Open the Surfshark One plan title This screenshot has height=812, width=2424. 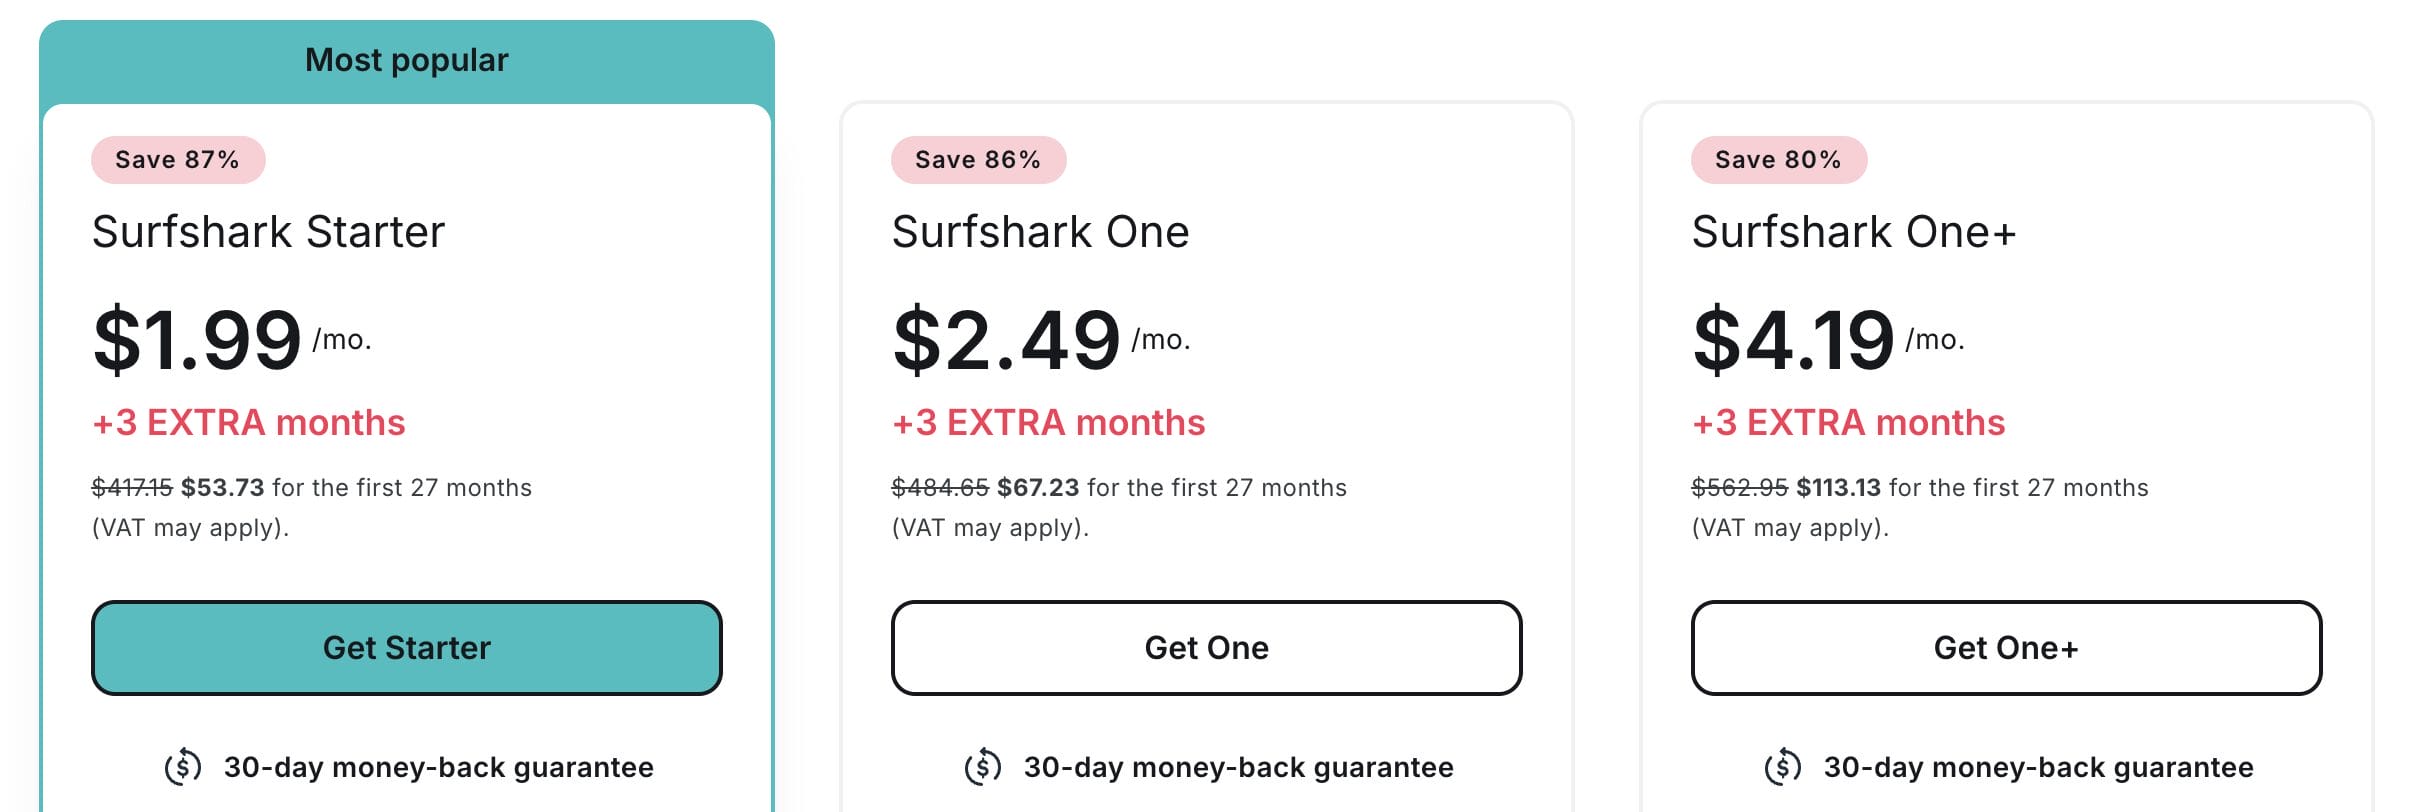[x=1041, y=232]
